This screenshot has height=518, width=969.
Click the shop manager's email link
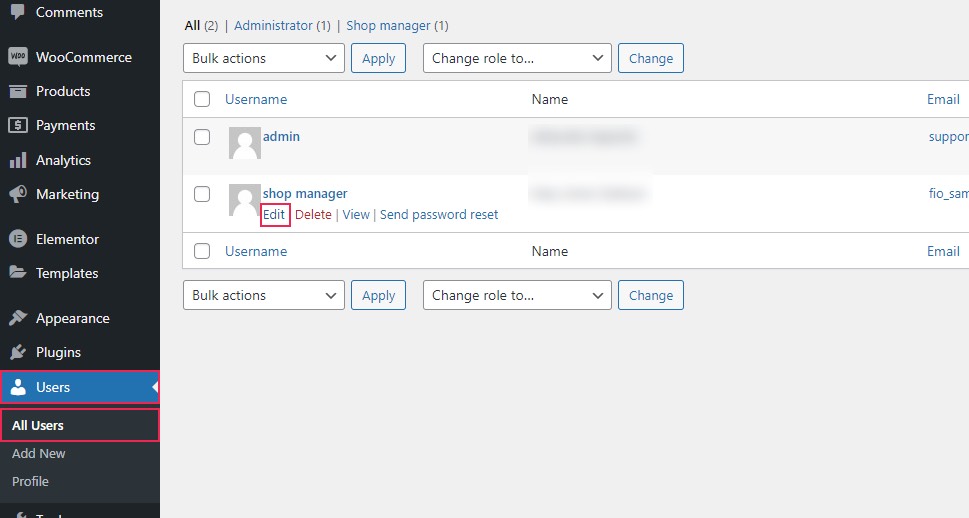pyautogui.click(x=949, y=193)
